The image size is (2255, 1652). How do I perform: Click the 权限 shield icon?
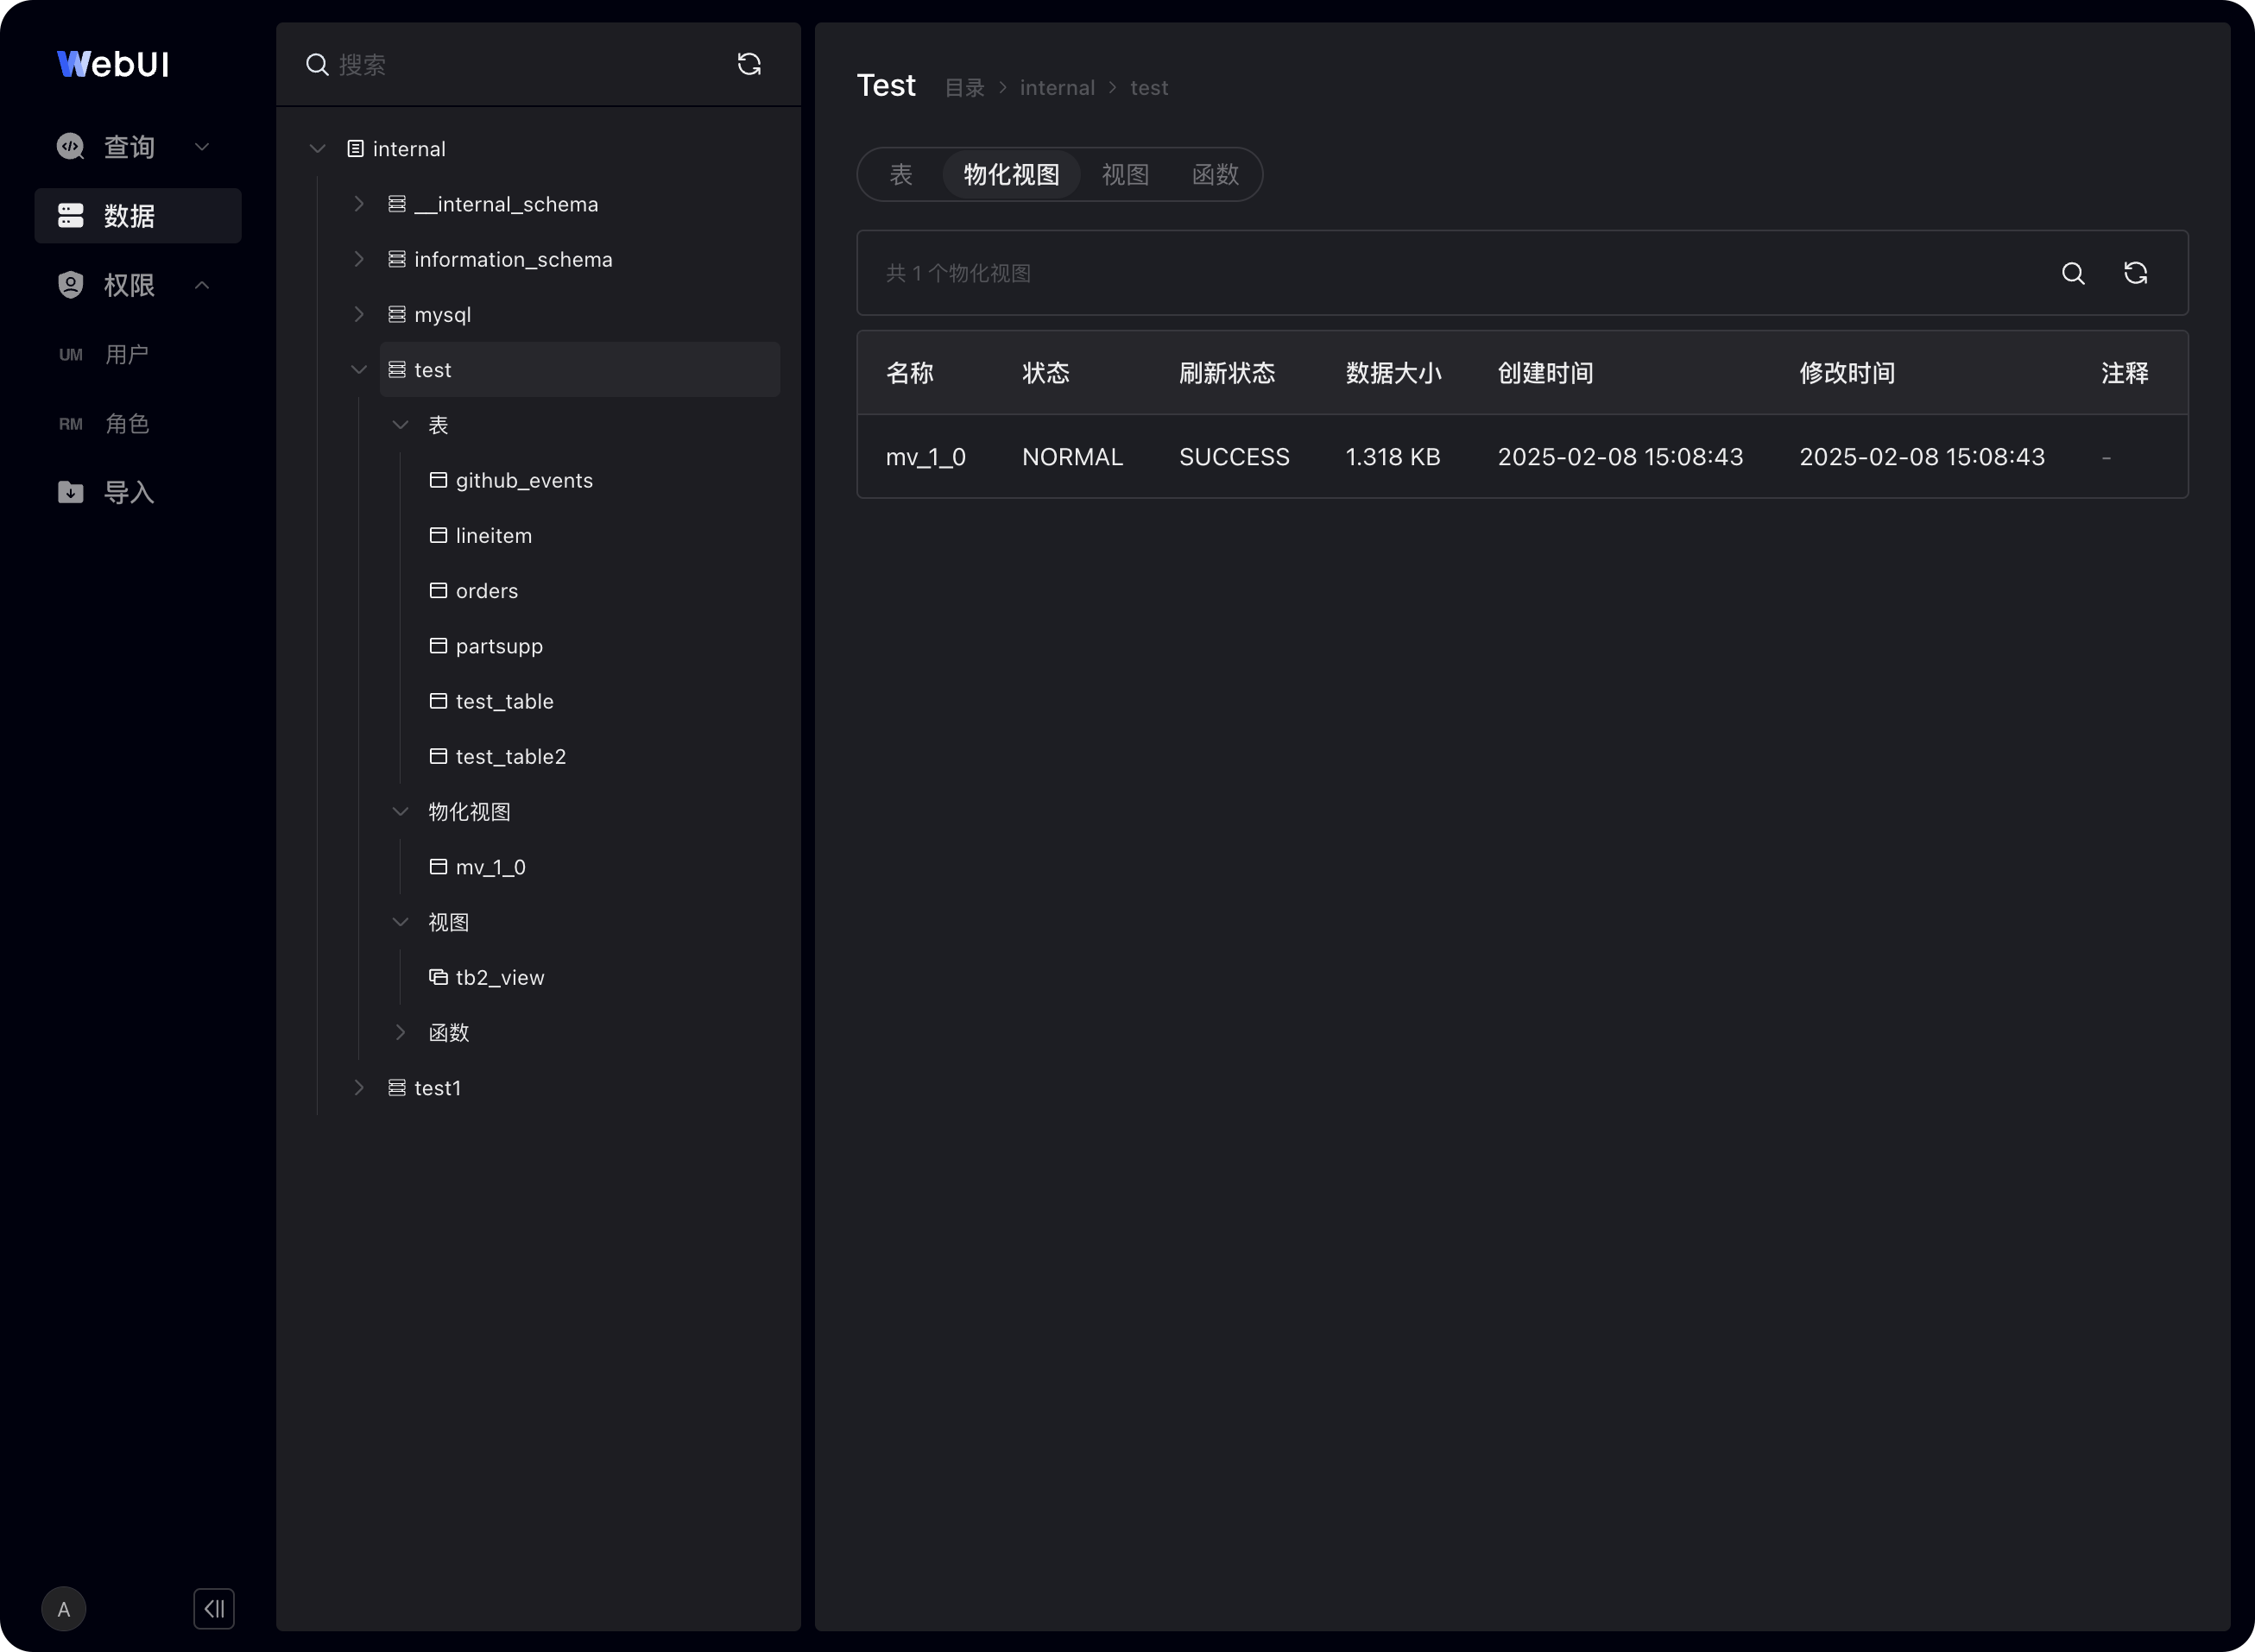pyautogui.click(x=70, y=285)
